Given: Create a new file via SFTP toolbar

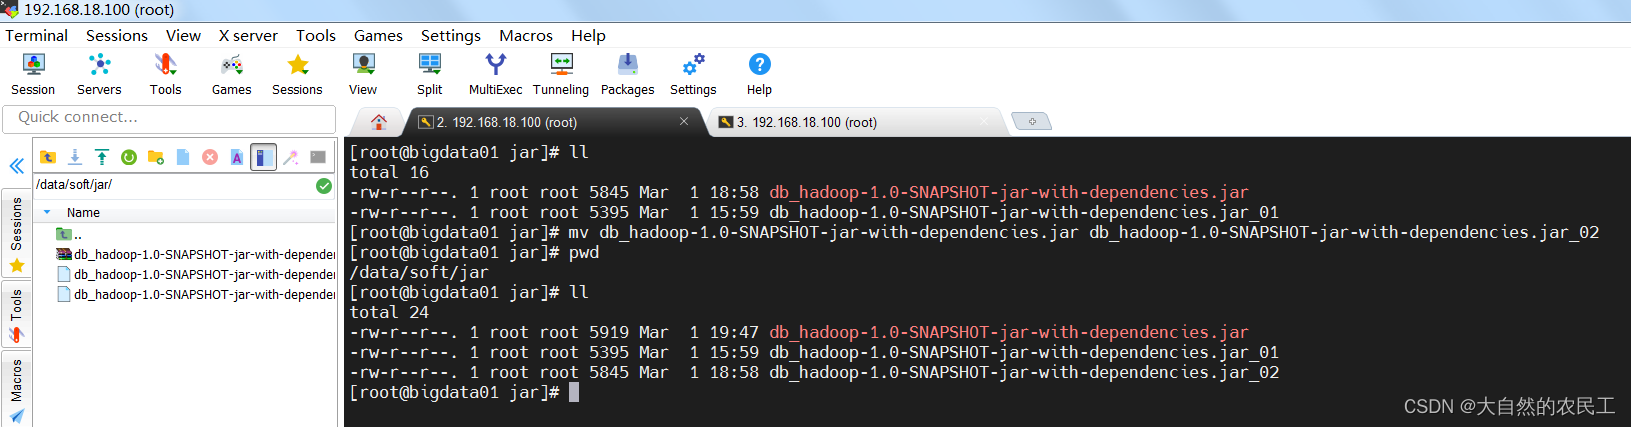Looking at the screenshot, I should click(183, 157).
